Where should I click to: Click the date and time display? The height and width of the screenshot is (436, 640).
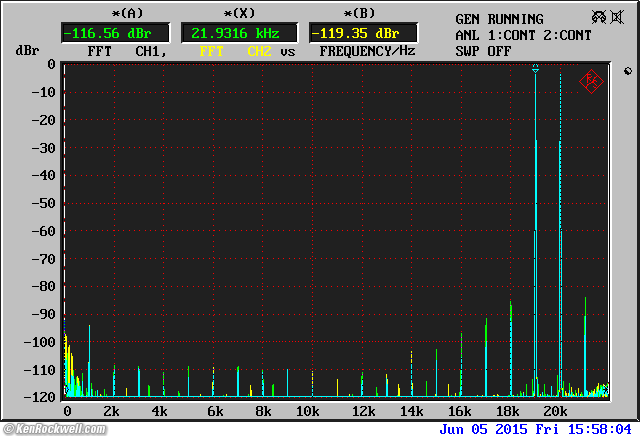[x=535, y=428]
